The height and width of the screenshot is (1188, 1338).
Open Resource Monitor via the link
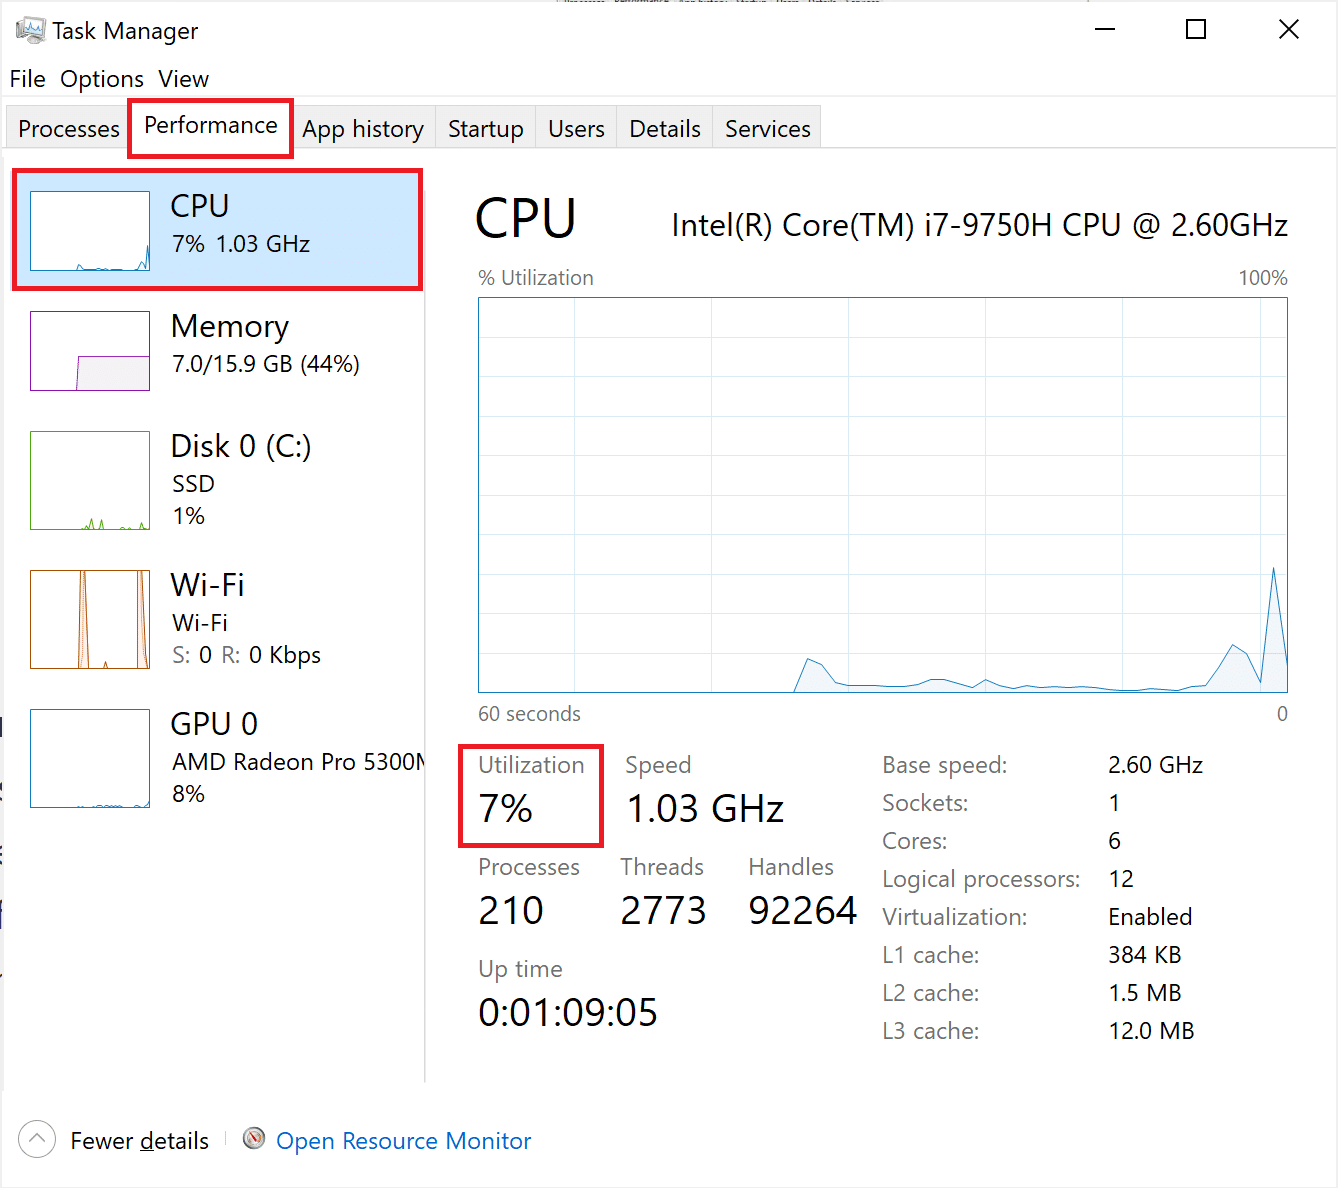point(403,1140)
